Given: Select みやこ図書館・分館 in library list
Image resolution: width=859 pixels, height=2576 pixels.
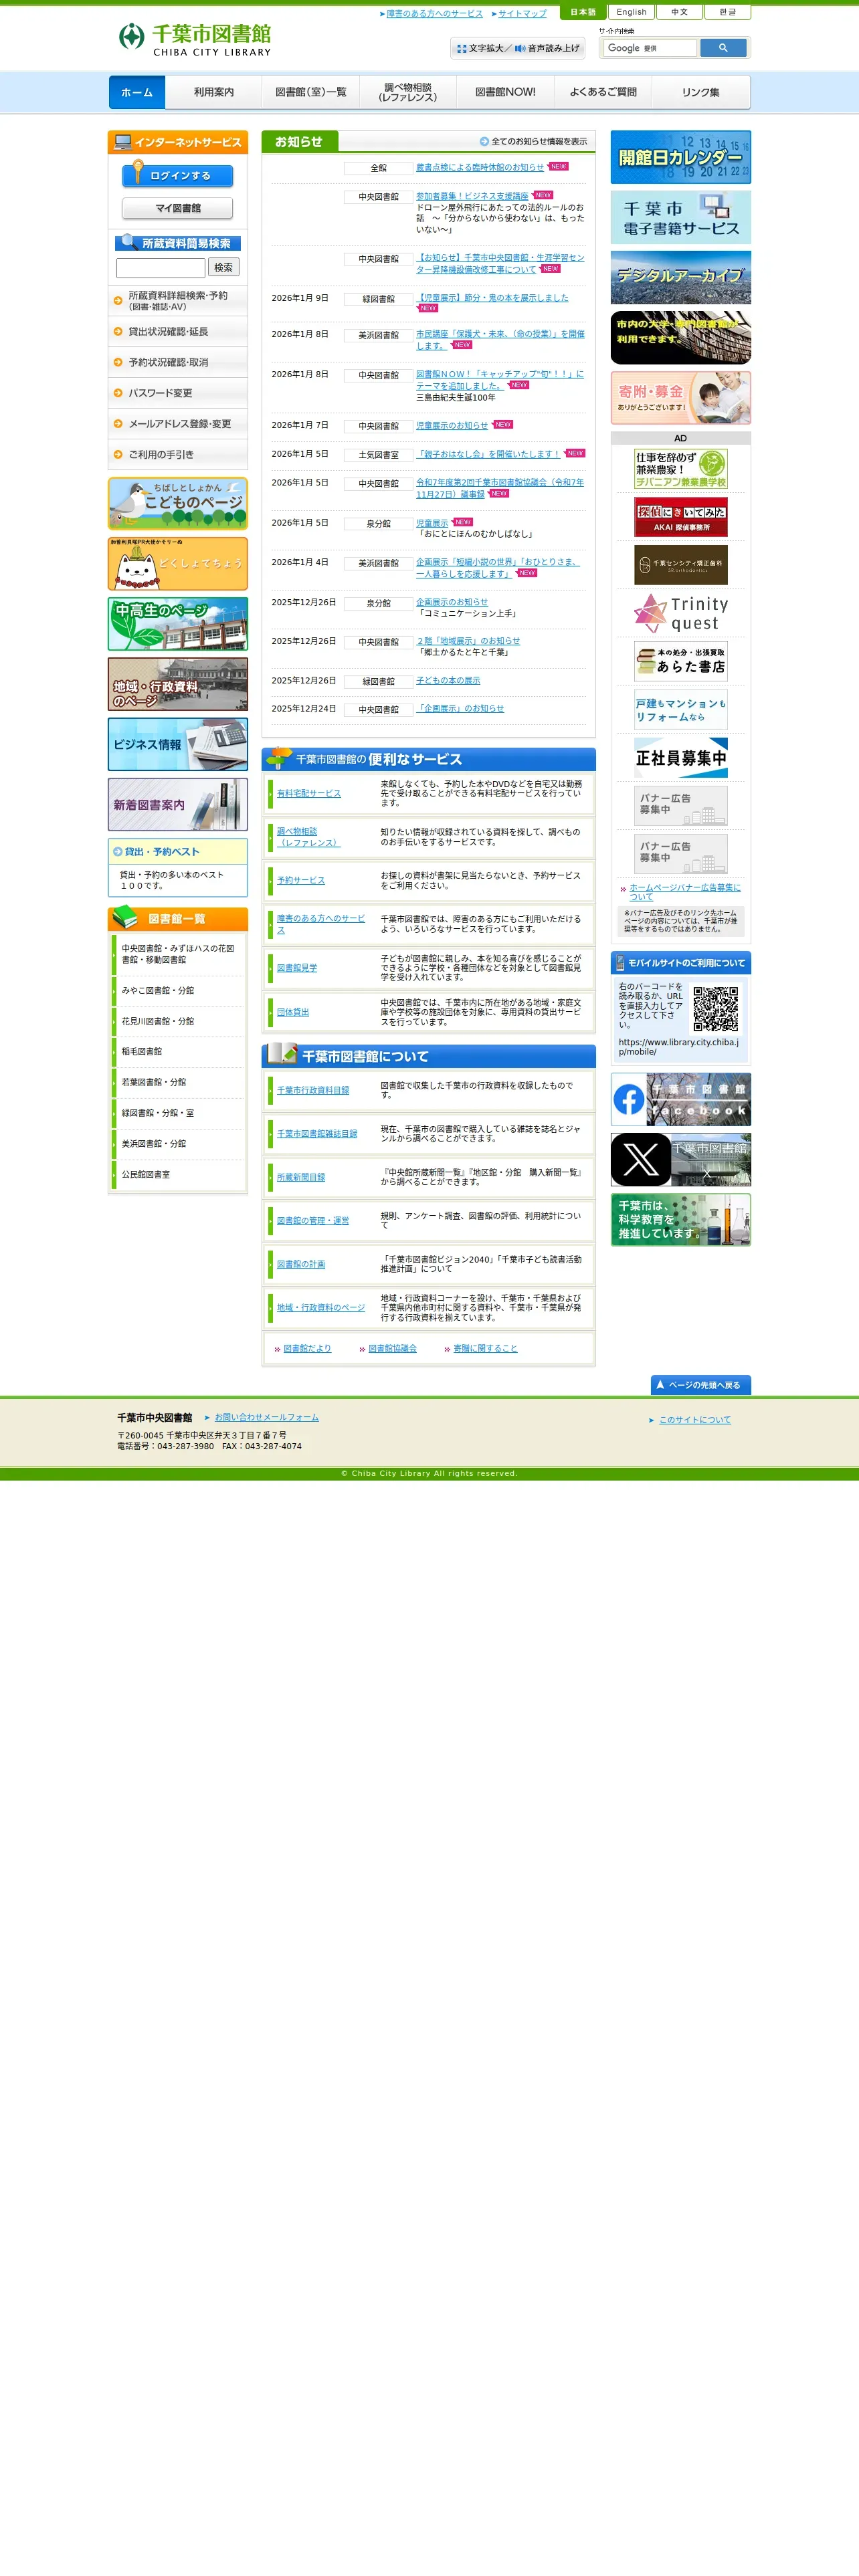Looking at the screenshot, I should [x=178, y=991].
